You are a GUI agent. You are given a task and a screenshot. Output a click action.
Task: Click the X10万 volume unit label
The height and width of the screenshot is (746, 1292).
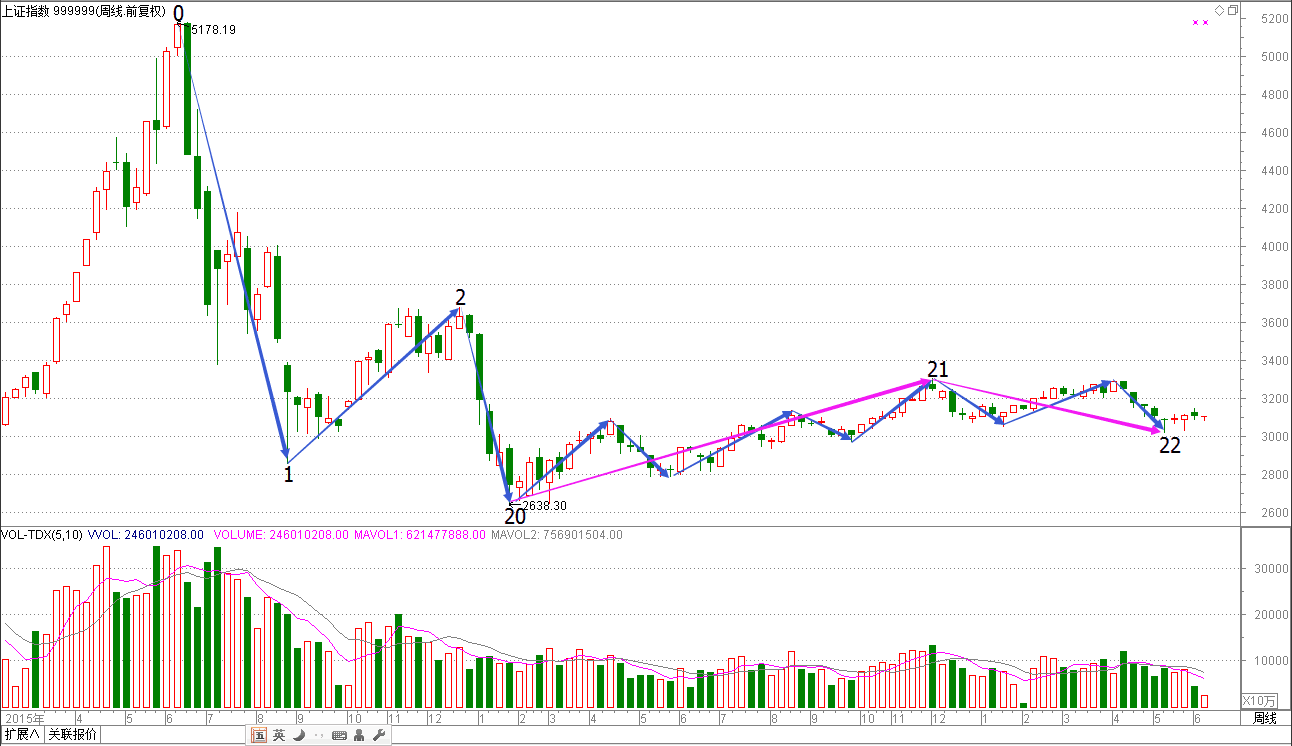pos(1259,700)
